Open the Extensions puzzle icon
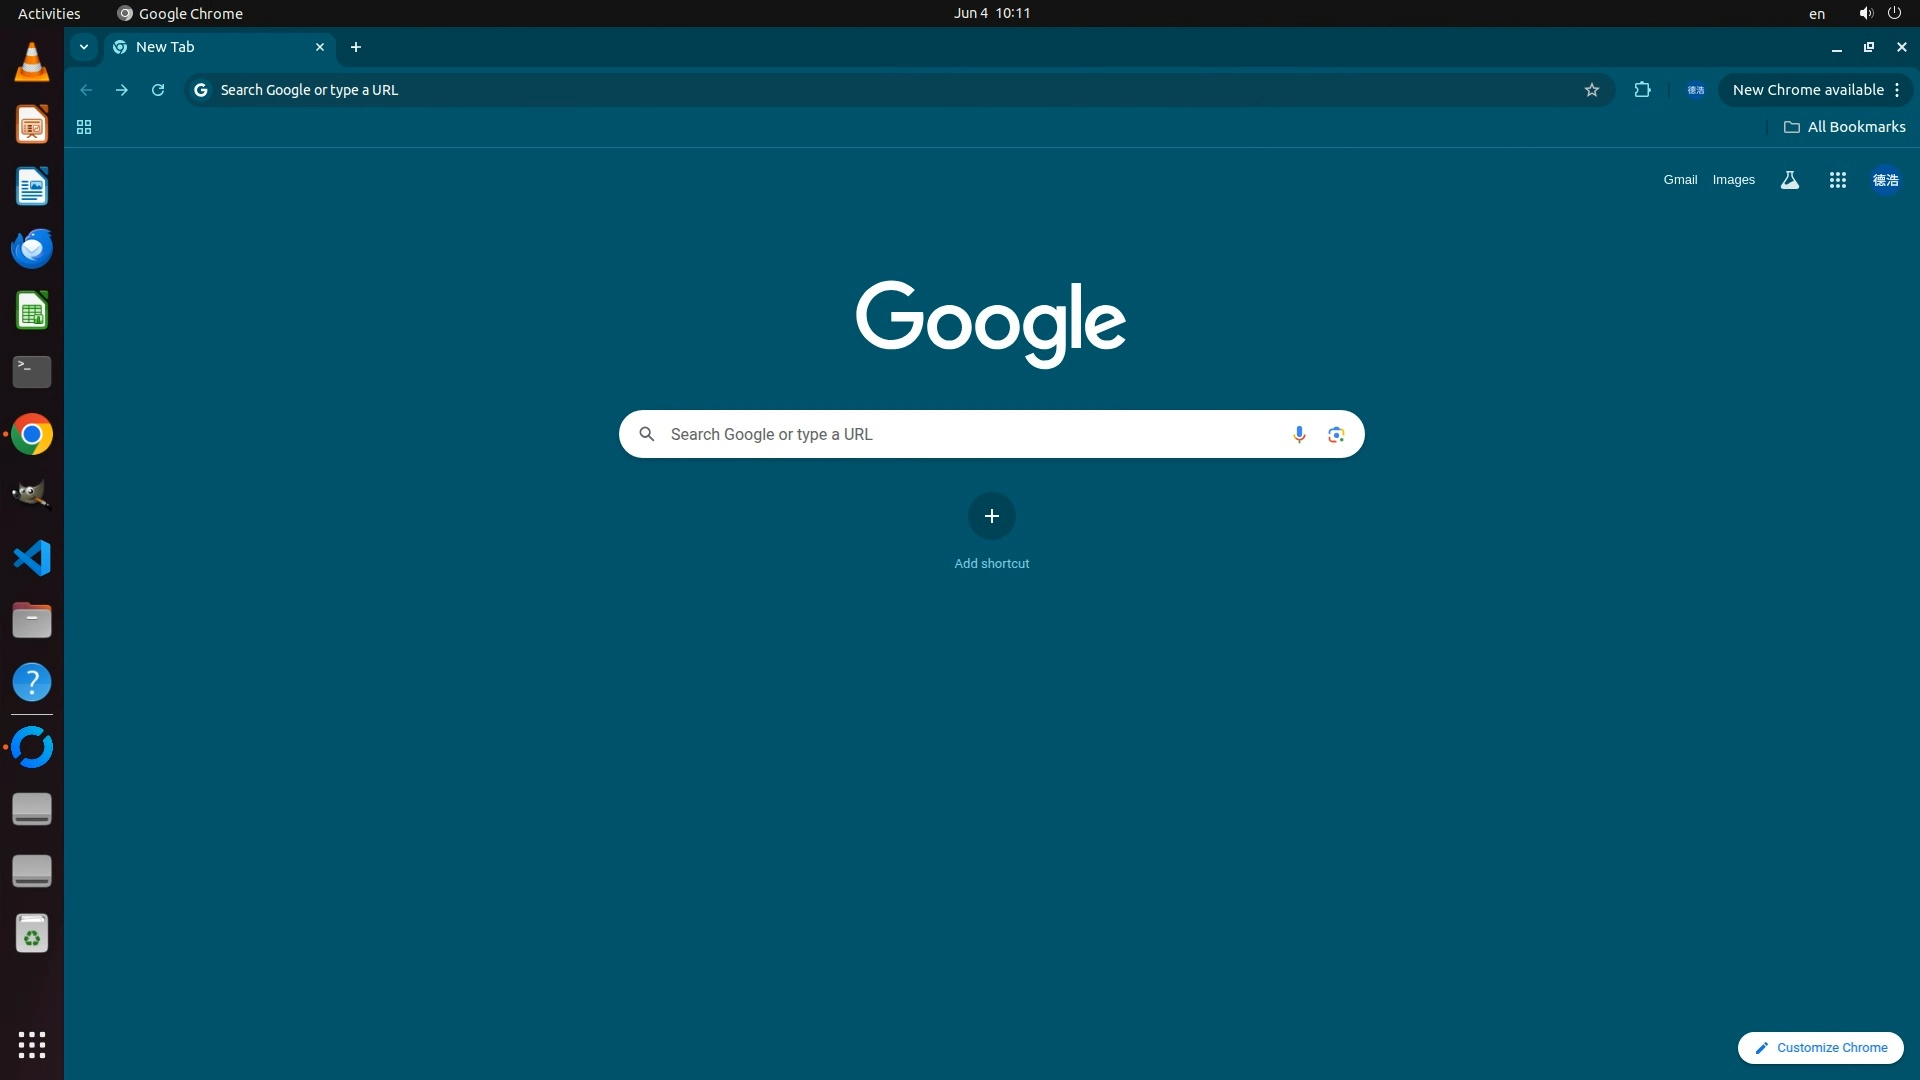This screenshot has width=1920, height=1080. (1642, 90)
